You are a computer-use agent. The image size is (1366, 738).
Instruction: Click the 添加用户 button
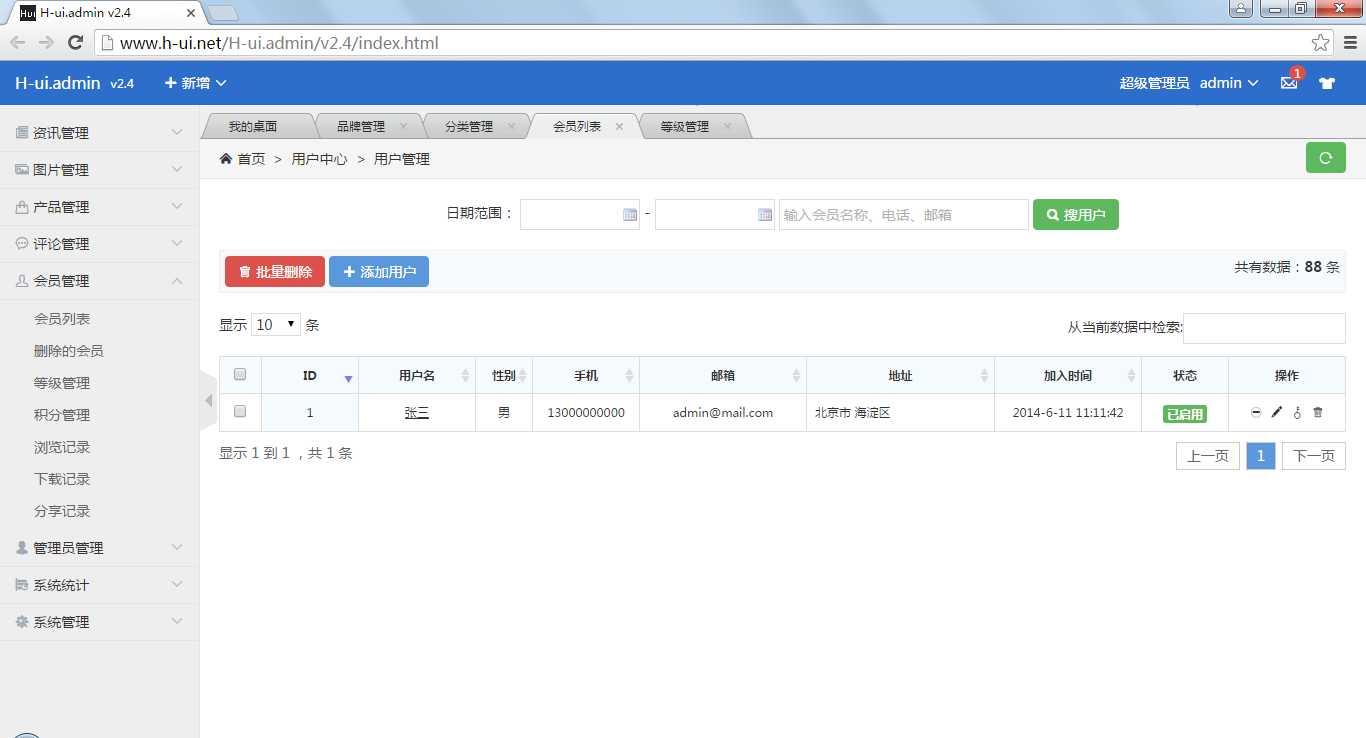(x=379, y=272)
